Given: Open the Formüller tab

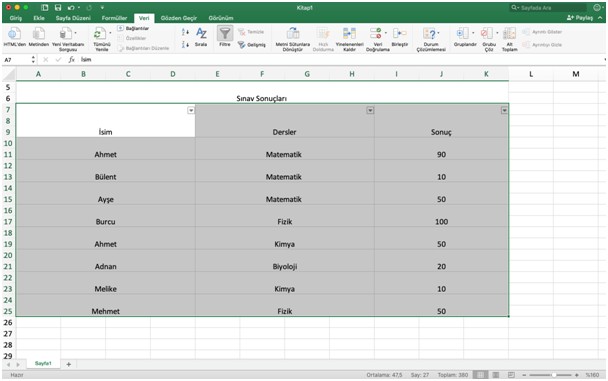Looking at the screenshot, I should [114, 18].
